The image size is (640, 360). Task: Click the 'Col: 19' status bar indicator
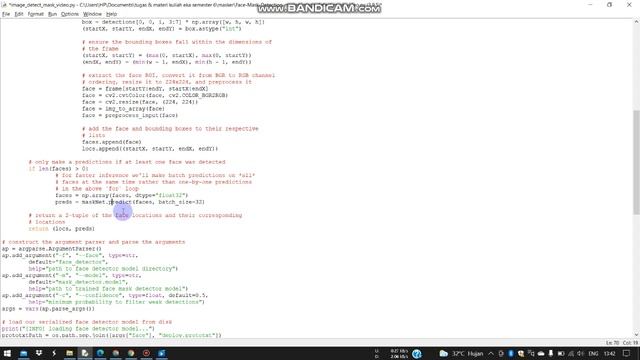(631, 343)
